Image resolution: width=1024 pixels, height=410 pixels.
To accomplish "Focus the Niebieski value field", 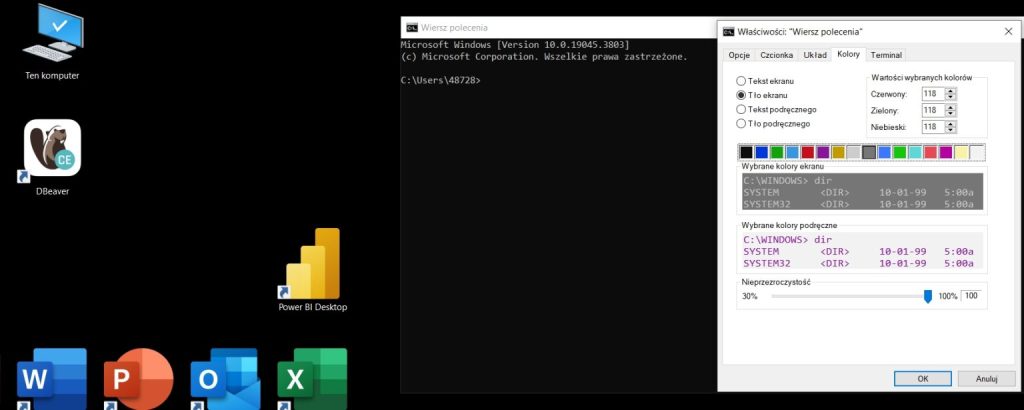I will 933,127.
